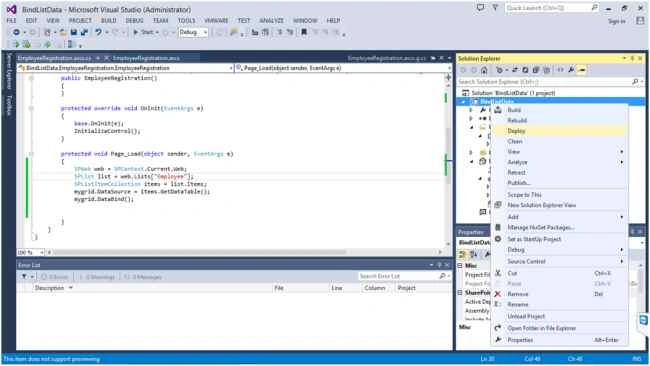
Task: Choose Manage NuGet Packages
Action: coord(559,228)
